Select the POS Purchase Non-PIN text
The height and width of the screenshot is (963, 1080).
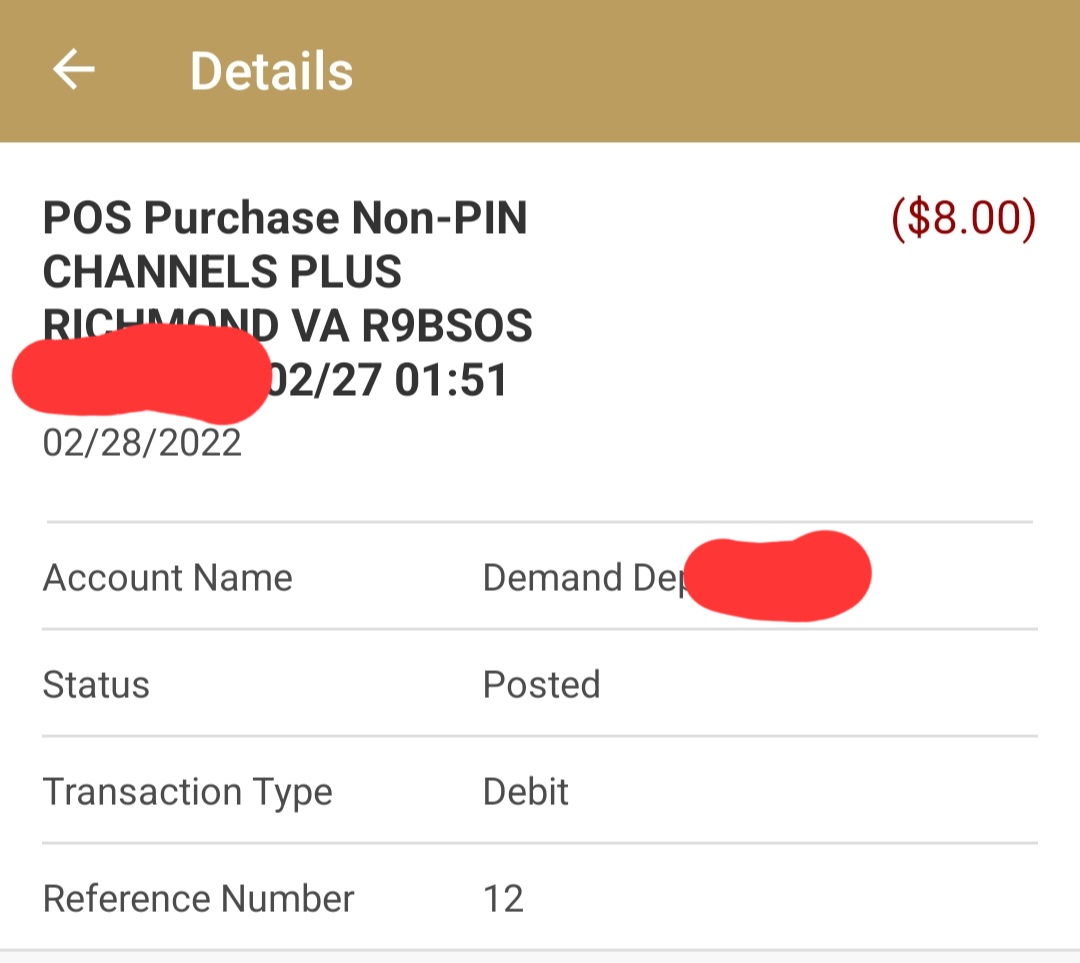(x=285, y=218)
